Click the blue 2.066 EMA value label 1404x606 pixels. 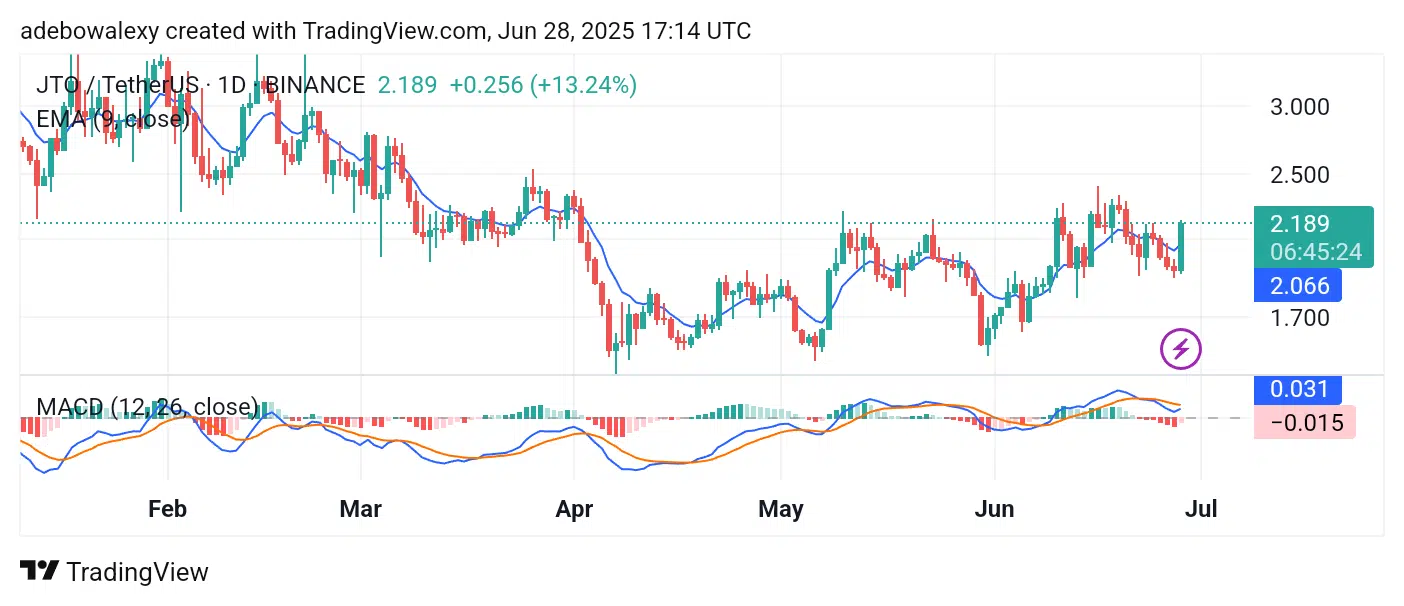1300,286
